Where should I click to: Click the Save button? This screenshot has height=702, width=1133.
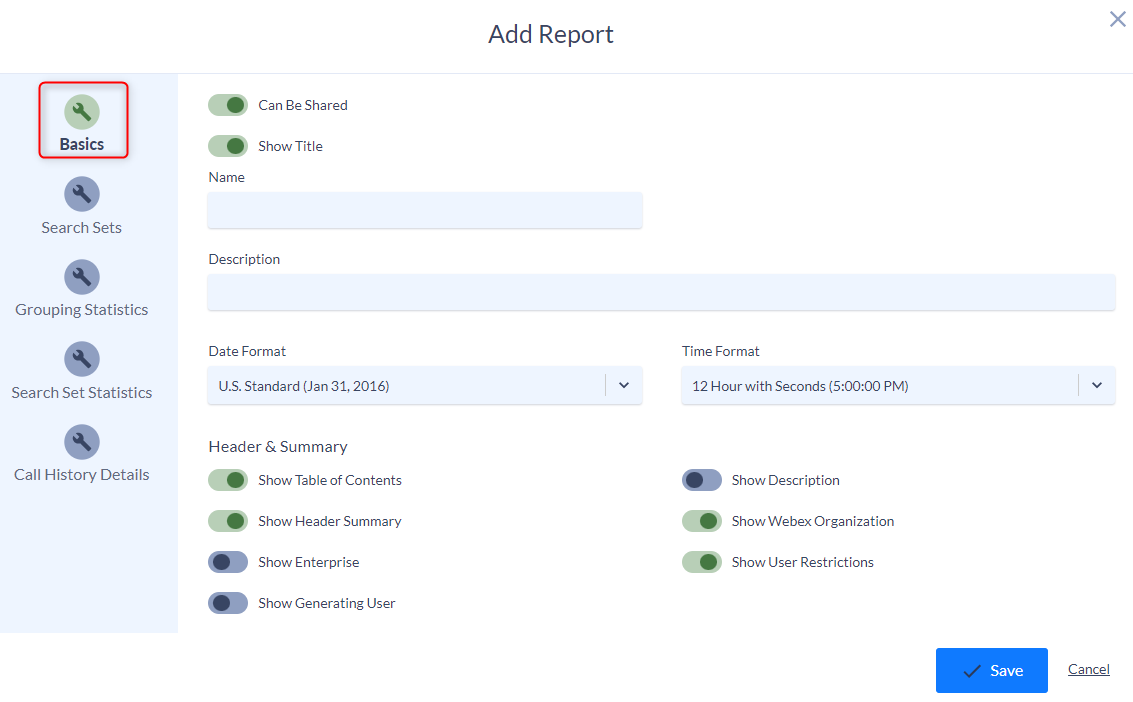[992, 670]
